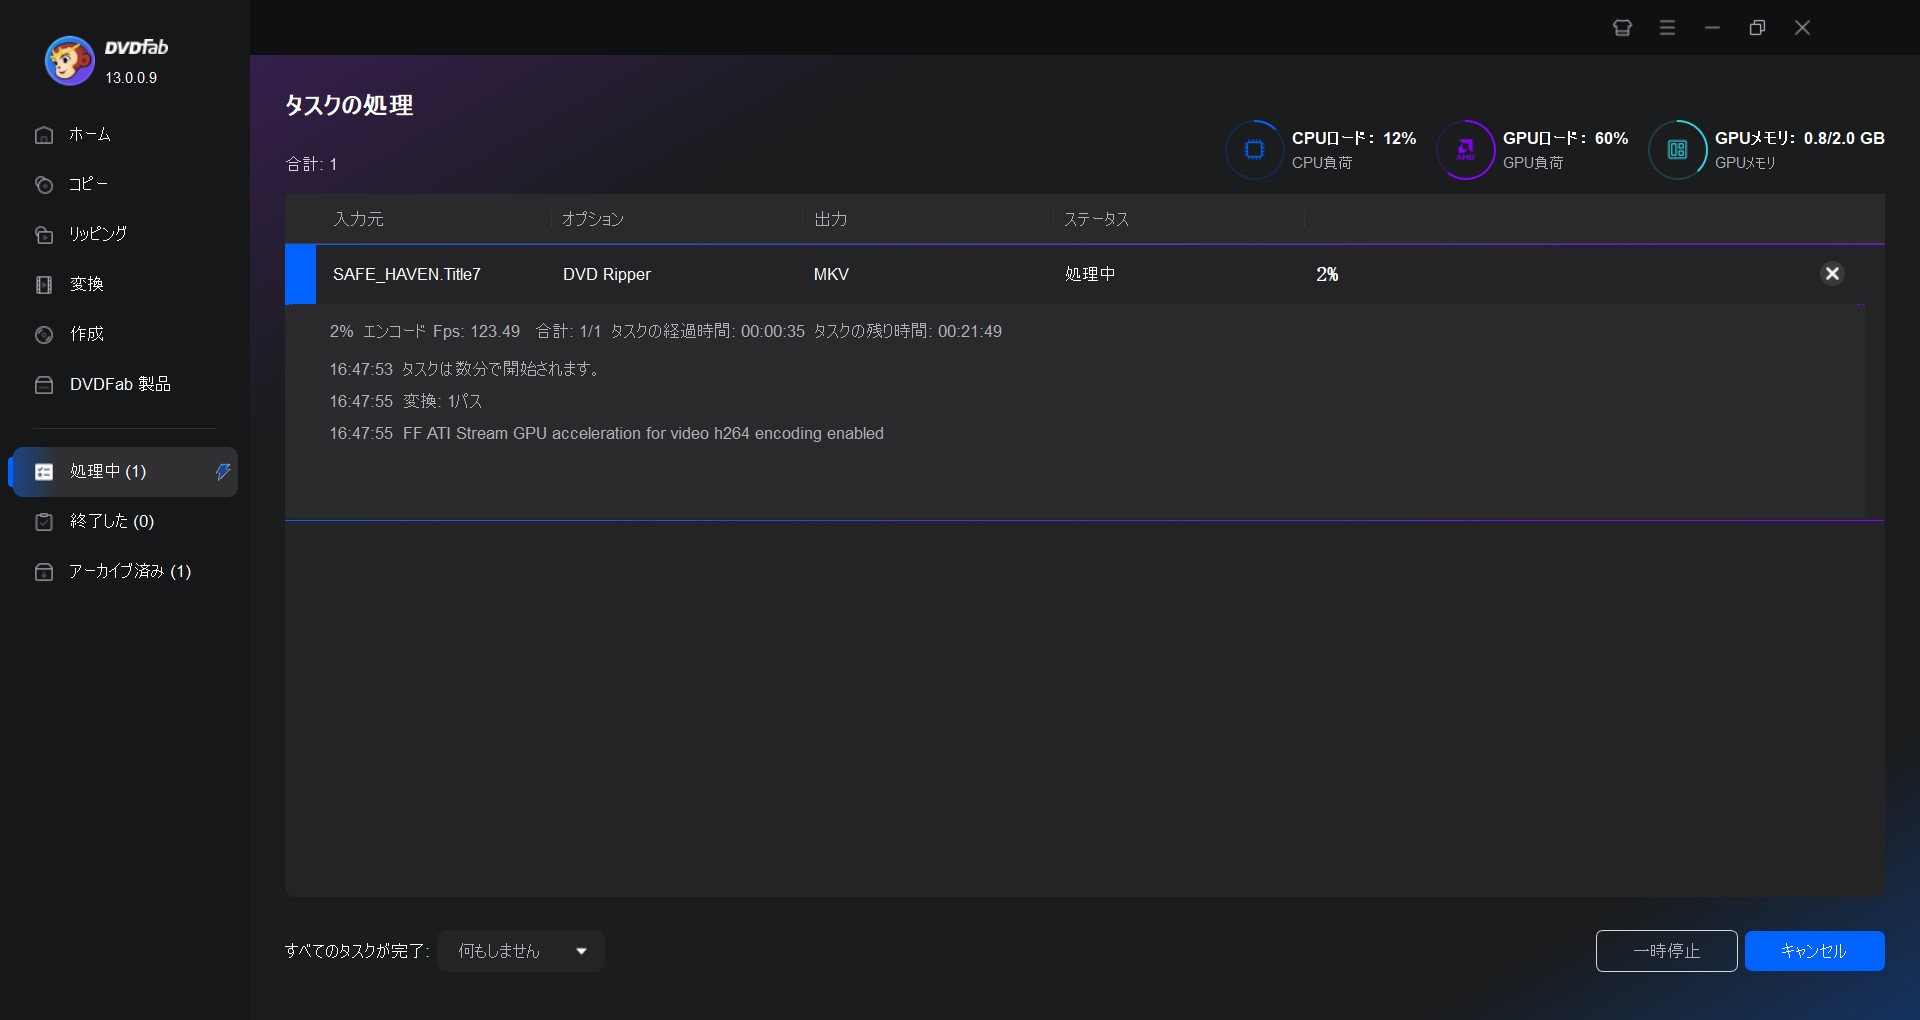Click the GPU memory indicator icon
Screen dimensions: 1920x1020
tap(1677, 150)
